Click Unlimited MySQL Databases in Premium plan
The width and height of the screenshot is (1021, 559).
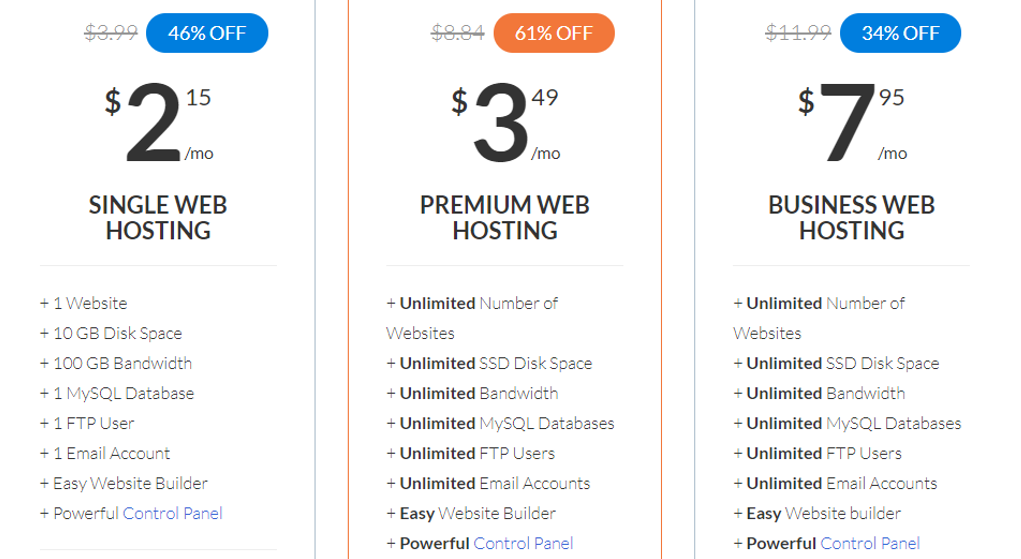(501, 423)
